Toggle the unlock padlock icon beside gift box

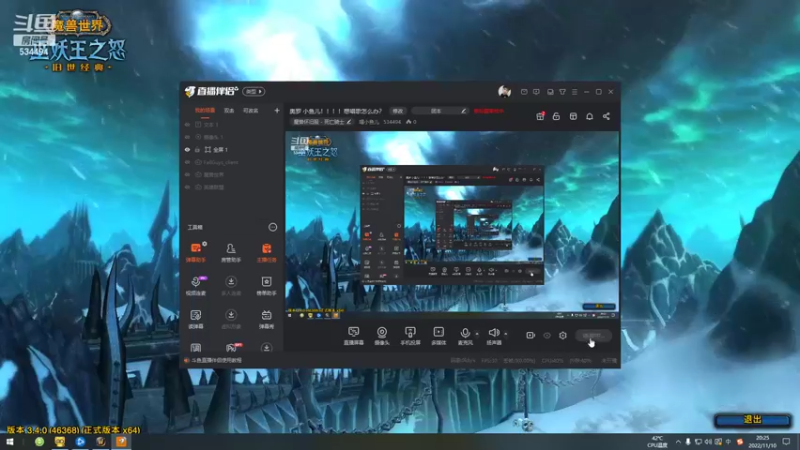(556, 116)
